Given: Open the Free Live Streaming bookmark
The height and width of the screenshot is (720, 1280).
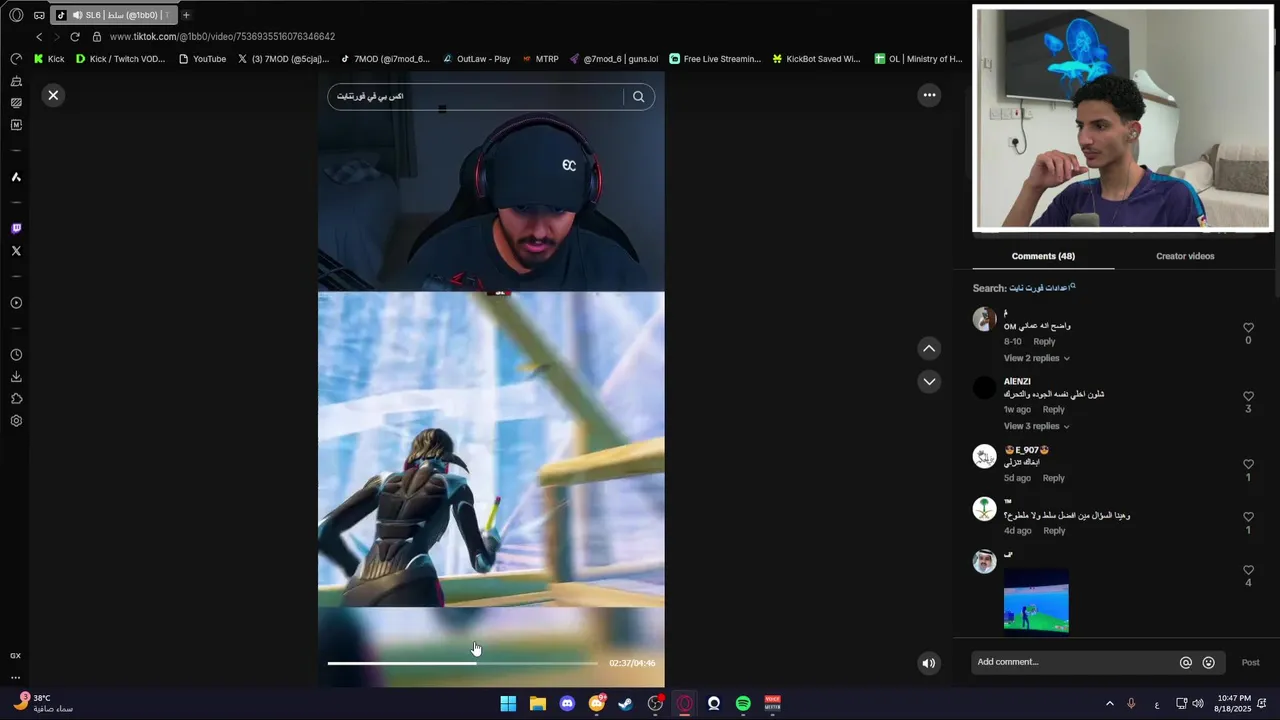Looking at the screenshot, I should (x=715, y=59).
